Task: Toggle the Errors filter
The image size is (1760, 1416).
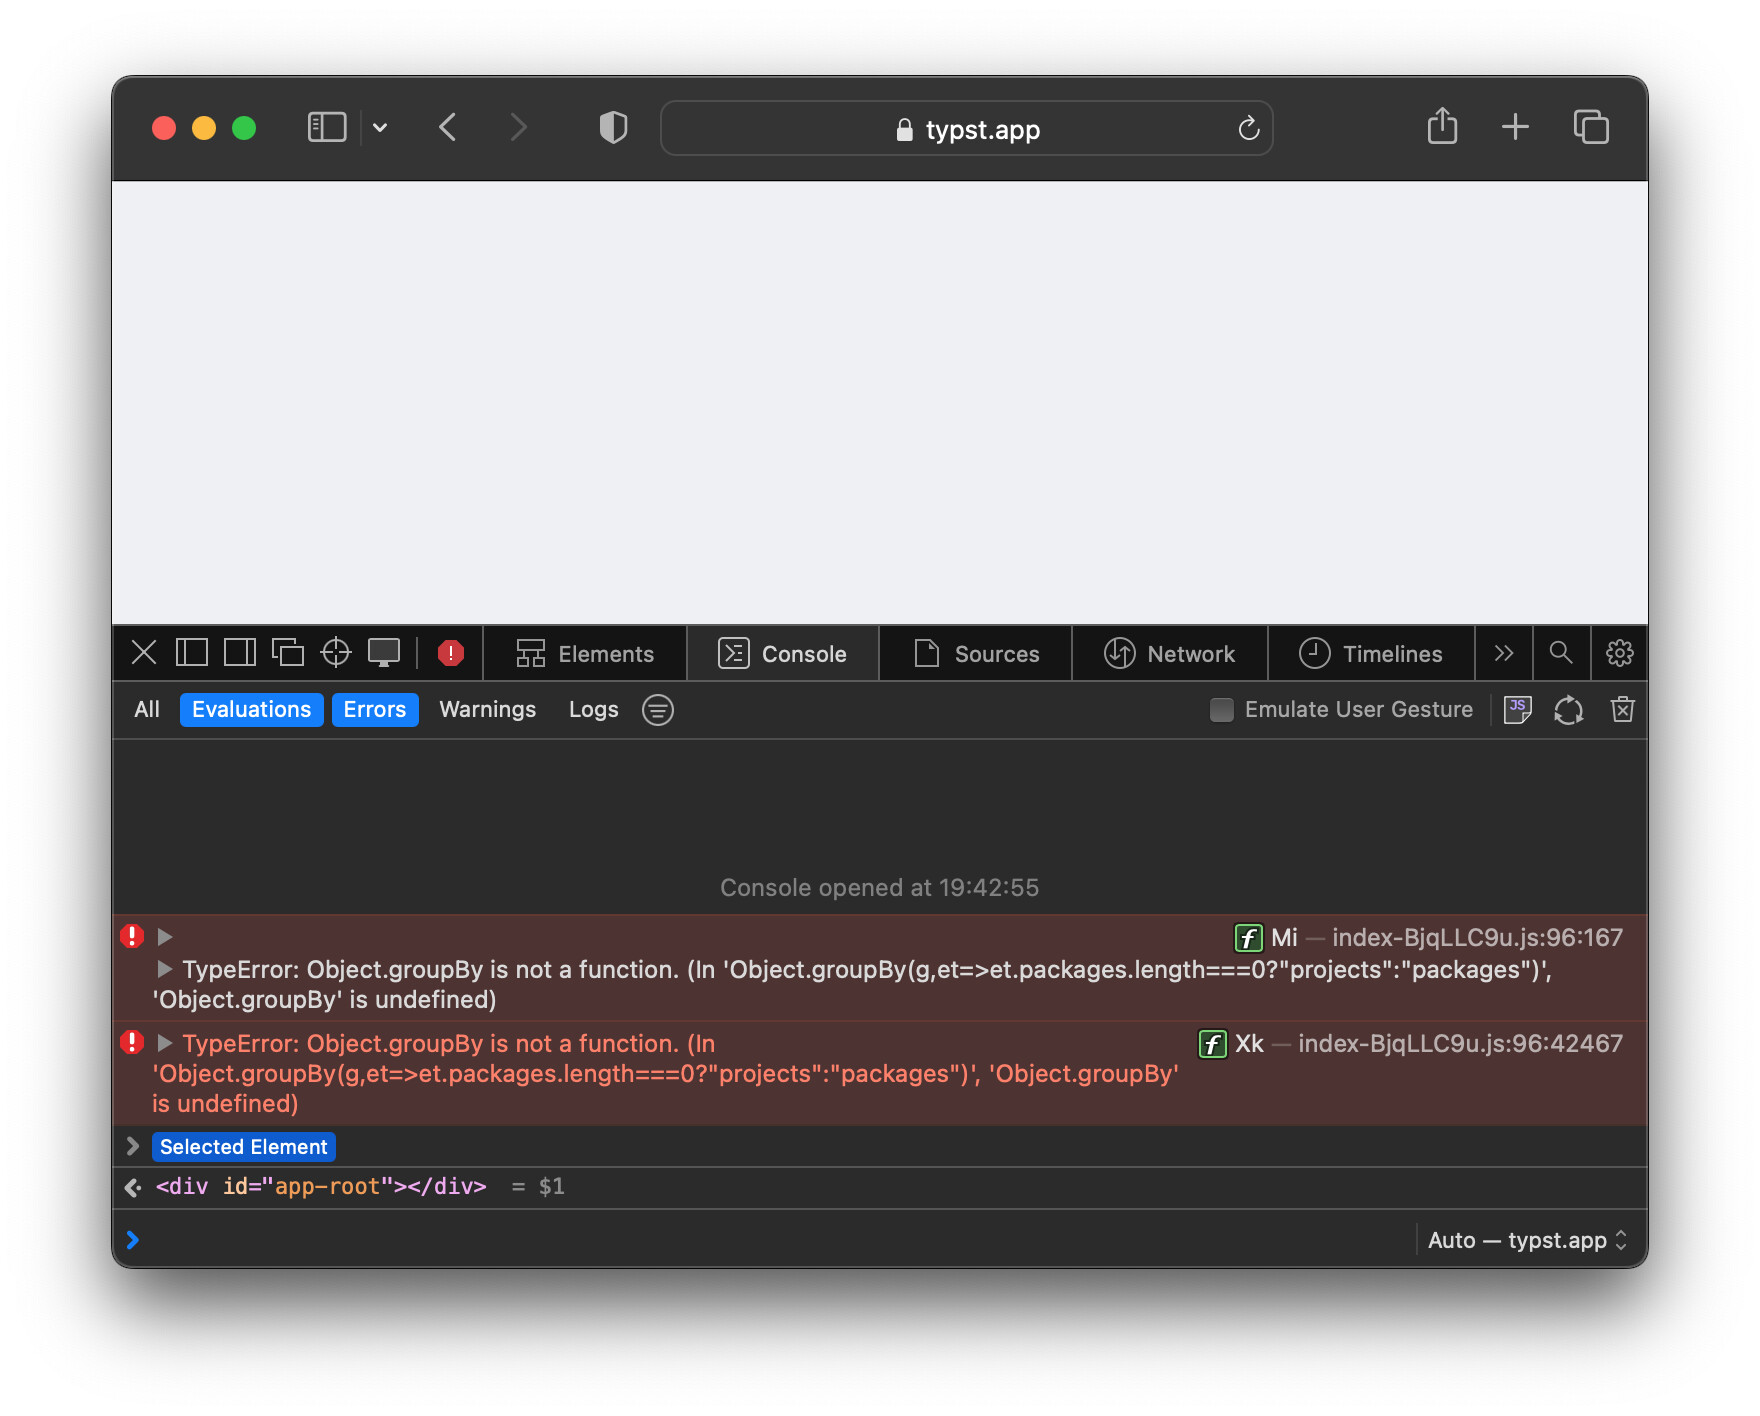Action: (x=375, y=710)
